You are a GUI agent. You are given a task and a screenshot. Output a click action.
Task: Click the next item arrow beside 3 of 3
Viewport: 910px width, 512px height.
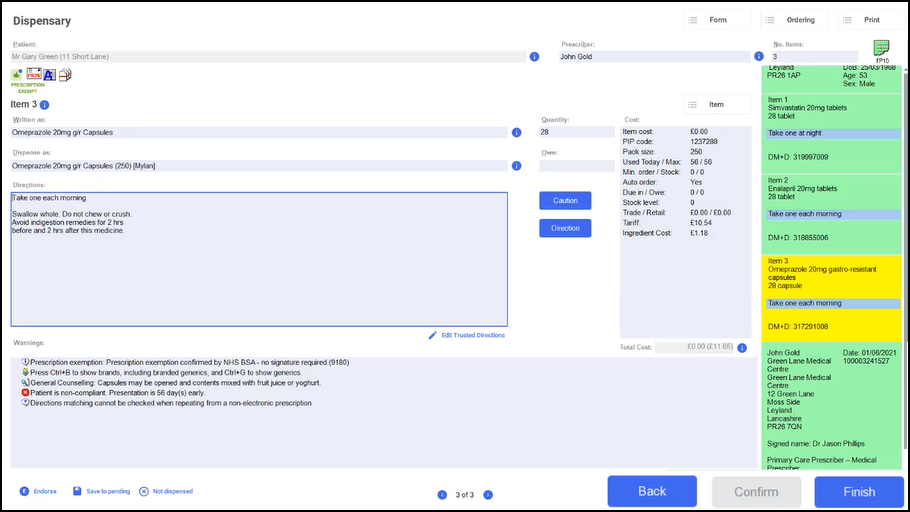[487, 495]
